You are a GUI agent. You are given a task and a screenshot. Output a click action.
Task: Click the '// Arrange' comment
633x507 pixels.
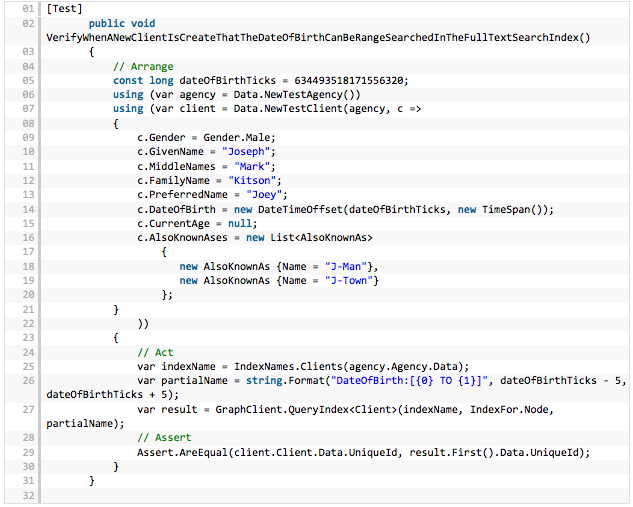(x=143, y=66)
